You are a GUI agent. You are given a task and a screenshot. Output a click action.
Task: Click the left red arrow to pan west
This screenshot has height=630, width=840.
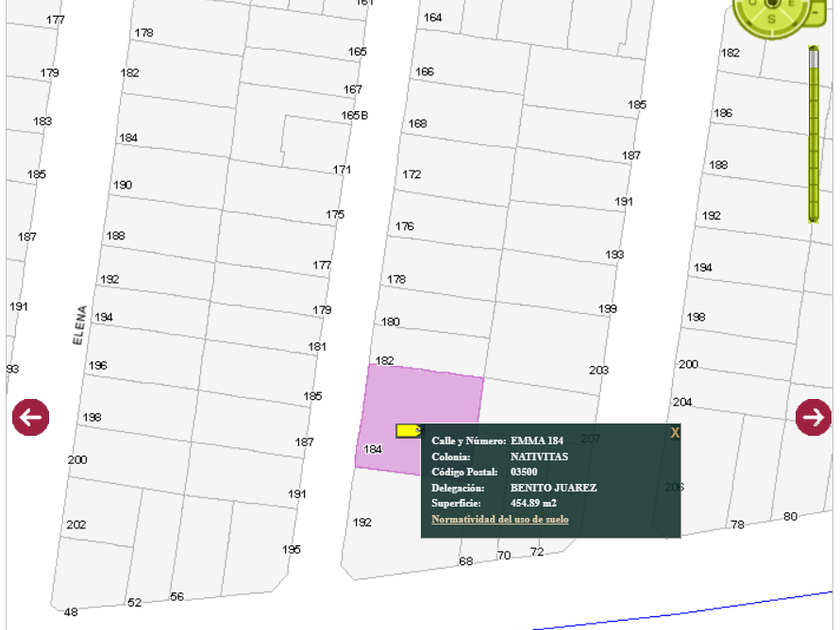30,417
